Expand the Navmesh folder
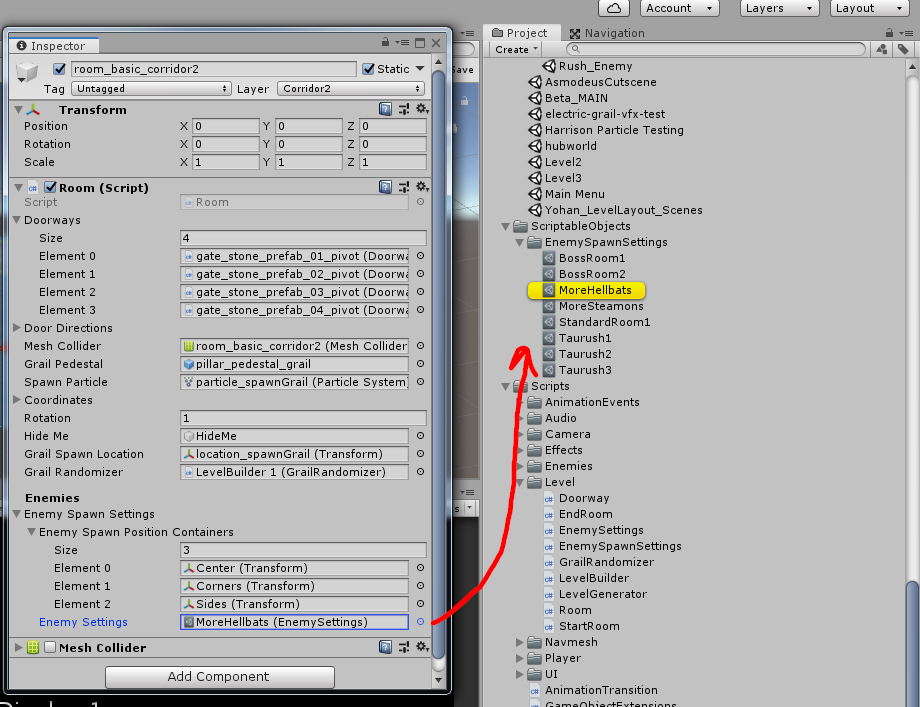Viewport: 920px width, 707px height. click(x=519, y=642)
